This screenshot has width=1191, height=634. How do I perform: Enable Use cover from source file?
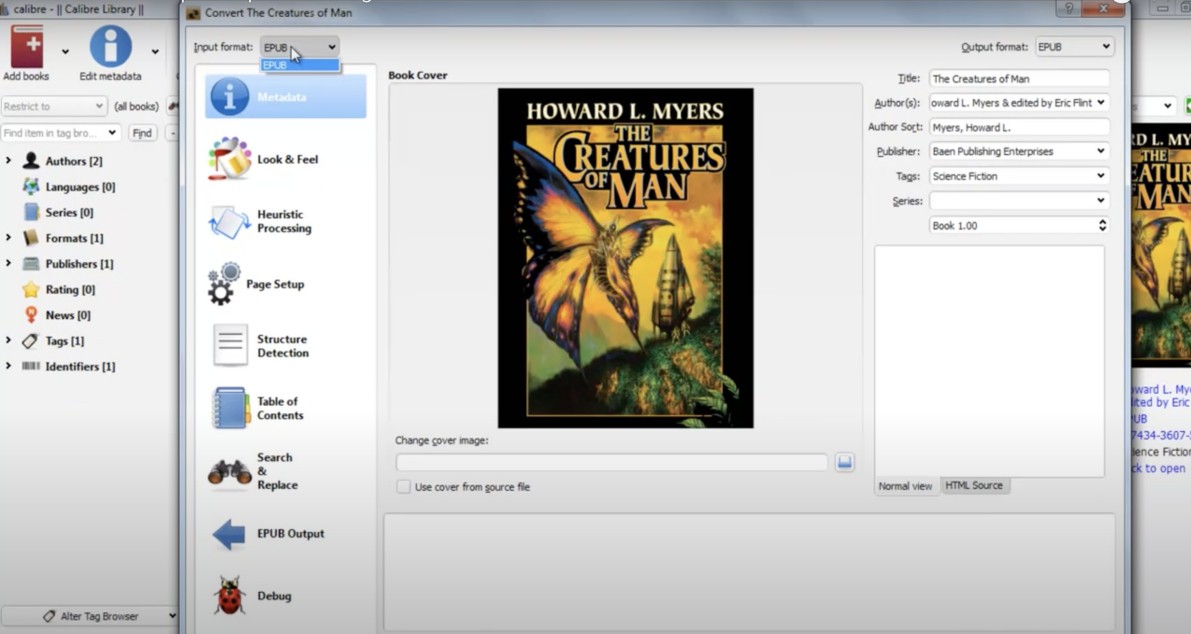coord(403,487)
